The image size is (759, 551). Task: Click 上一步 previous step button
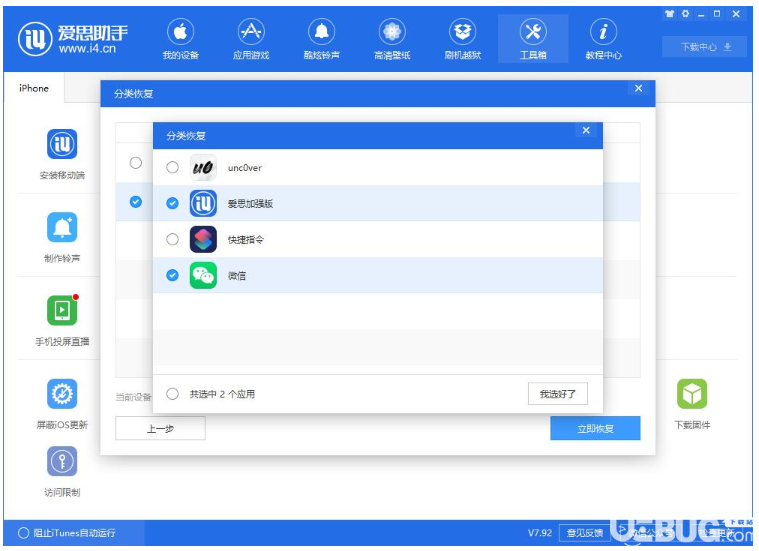(160, 429)
